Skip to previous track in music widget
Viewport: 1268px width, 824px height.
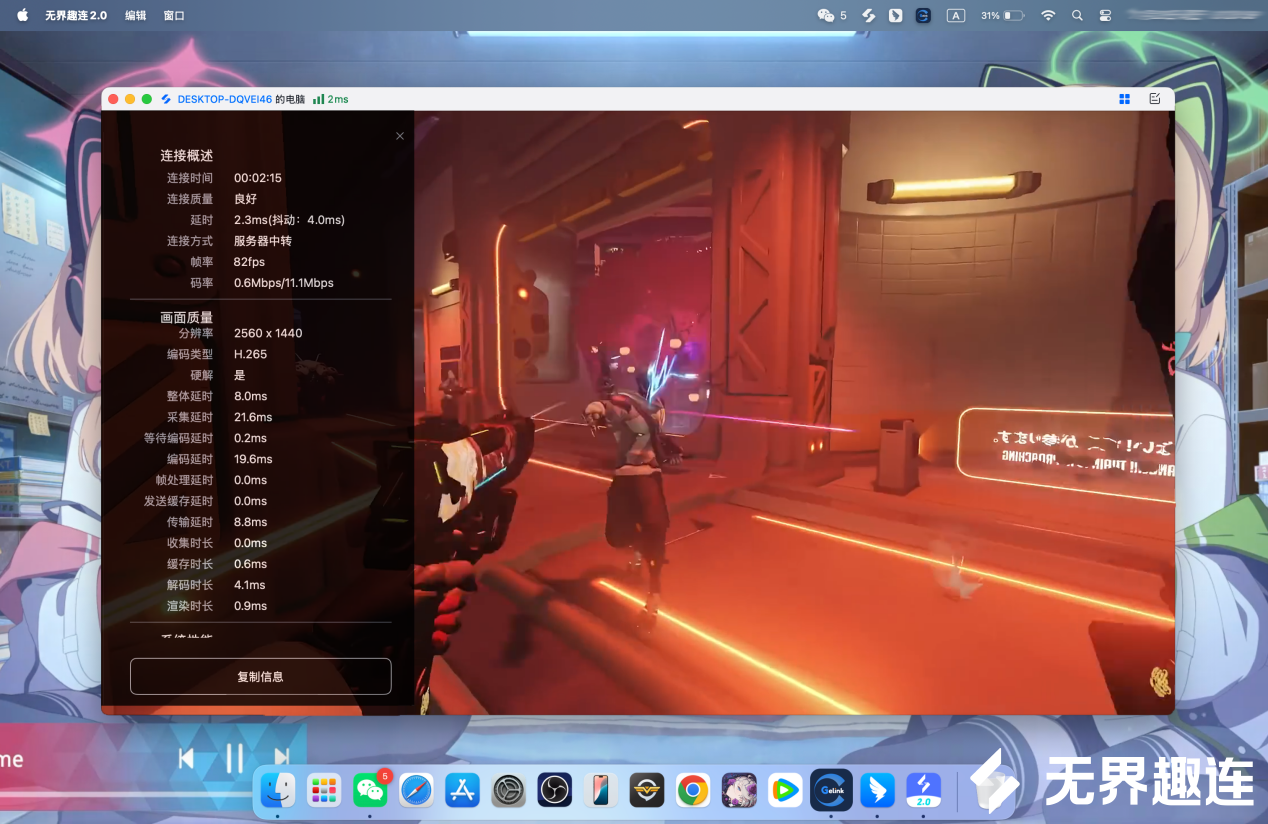point(186,759)
